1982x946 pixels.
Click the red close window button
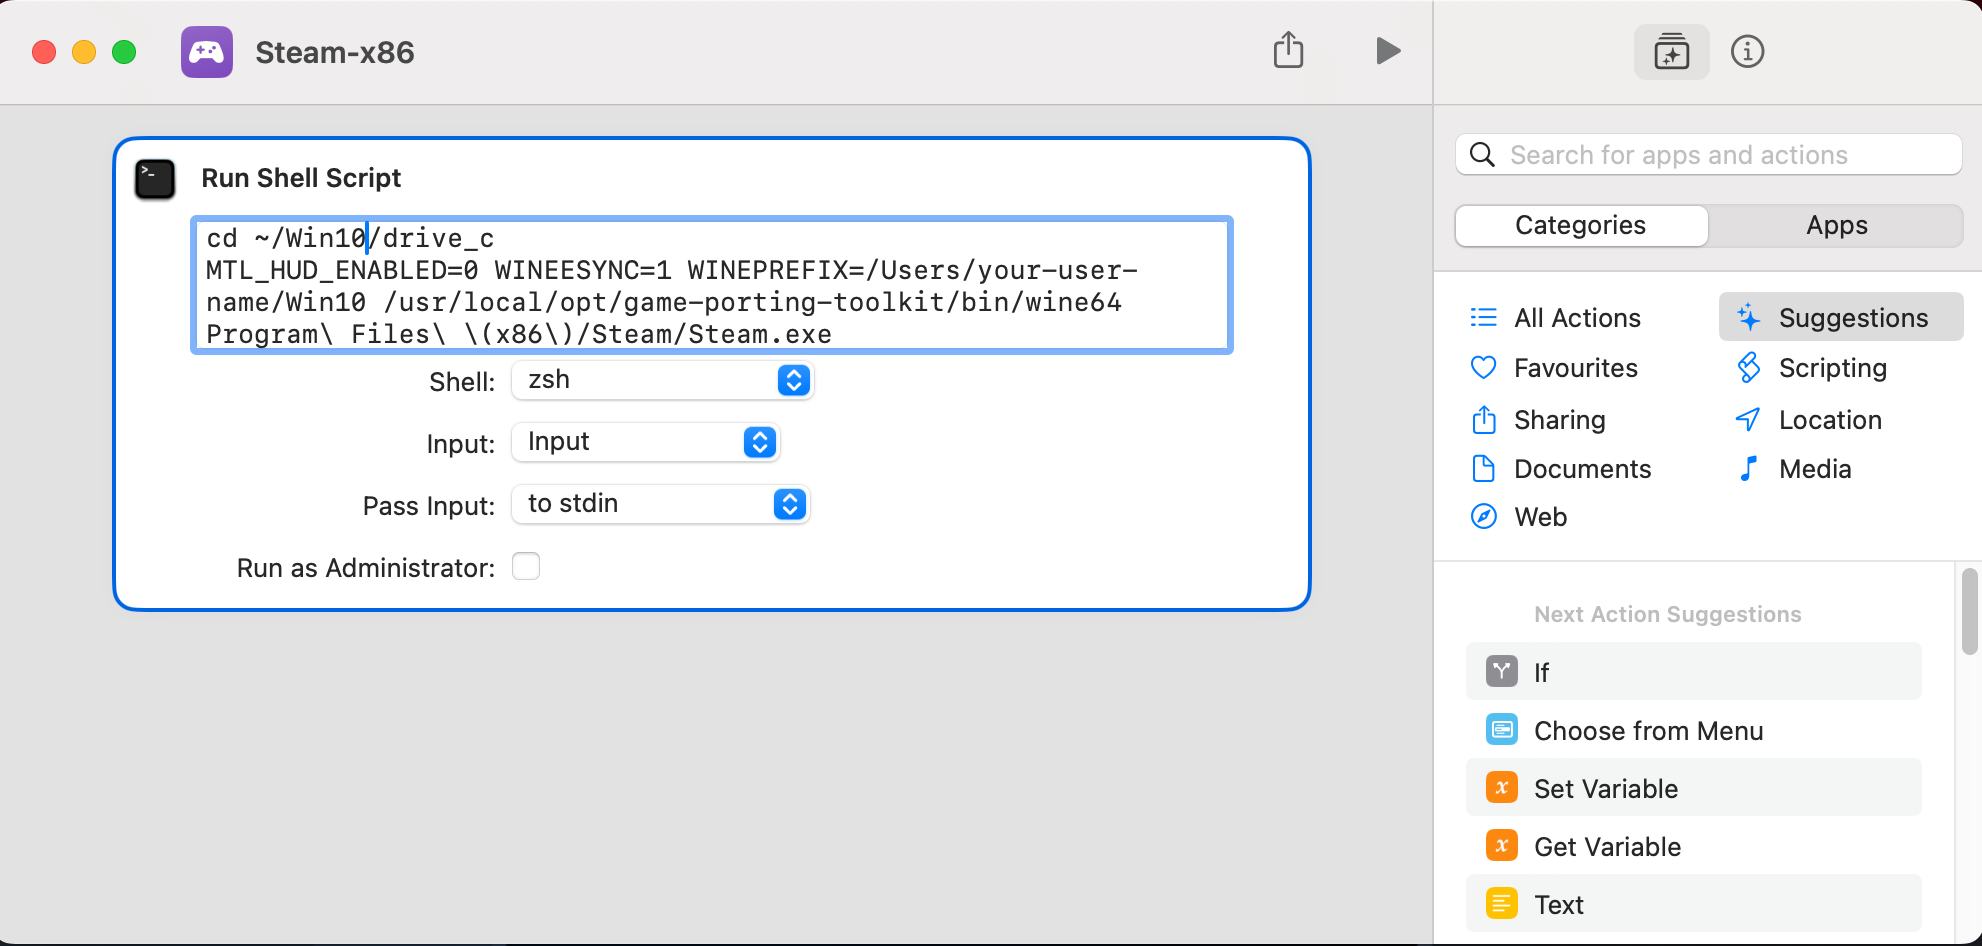[x=44, y=52]
